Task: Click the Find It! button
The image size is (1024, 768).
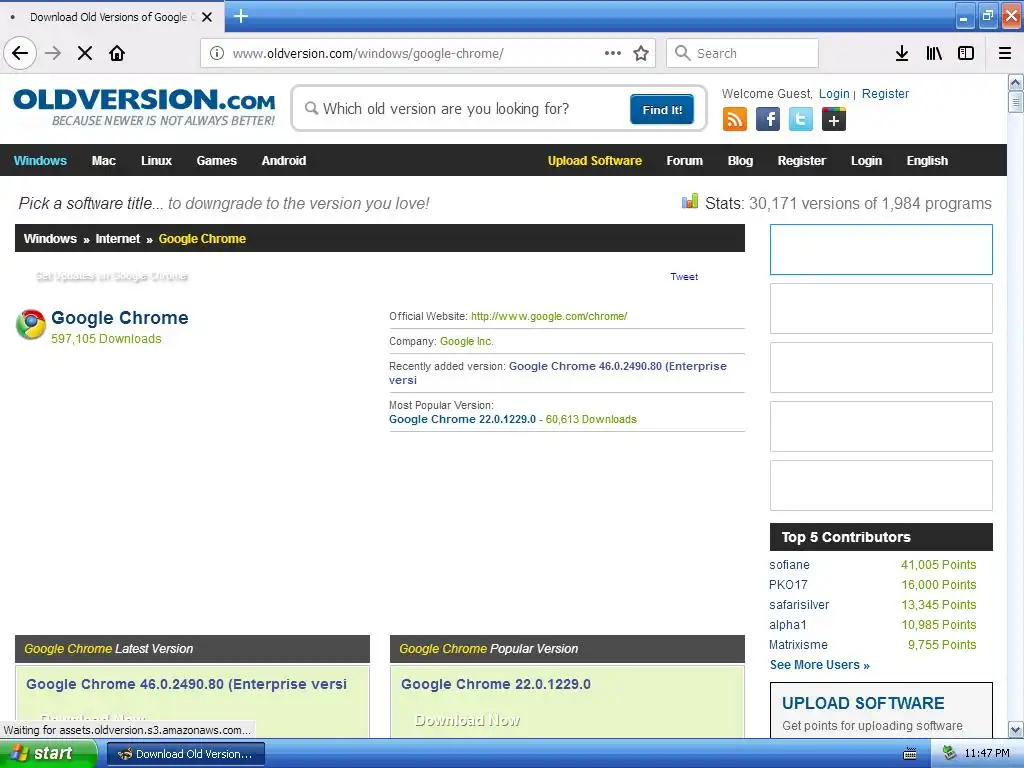Action: [x=662, y=109]
